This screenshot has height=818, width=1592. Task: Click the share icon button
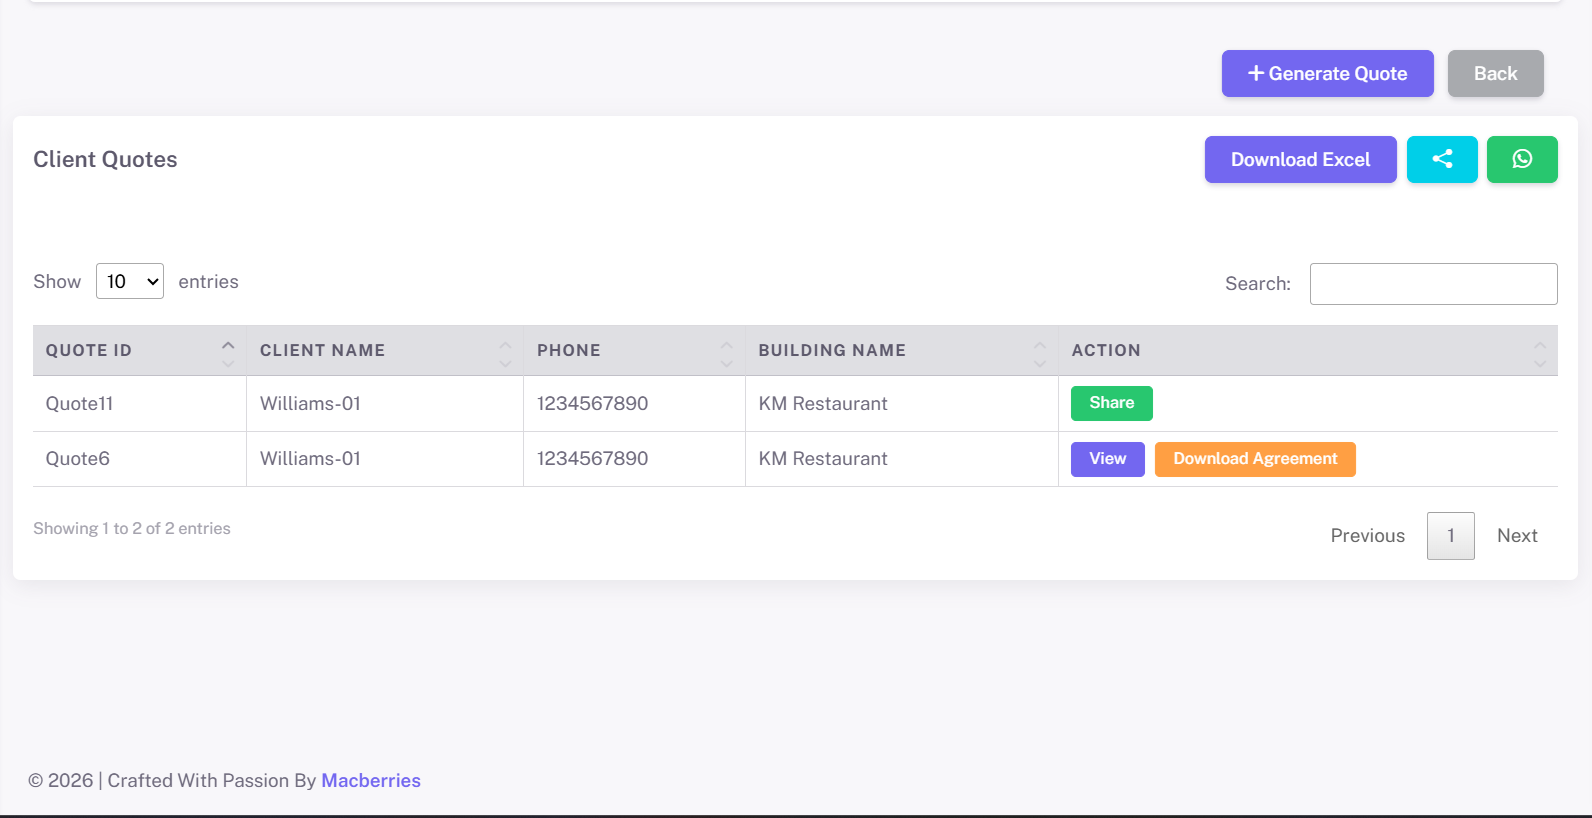(x=1441, y=159)
